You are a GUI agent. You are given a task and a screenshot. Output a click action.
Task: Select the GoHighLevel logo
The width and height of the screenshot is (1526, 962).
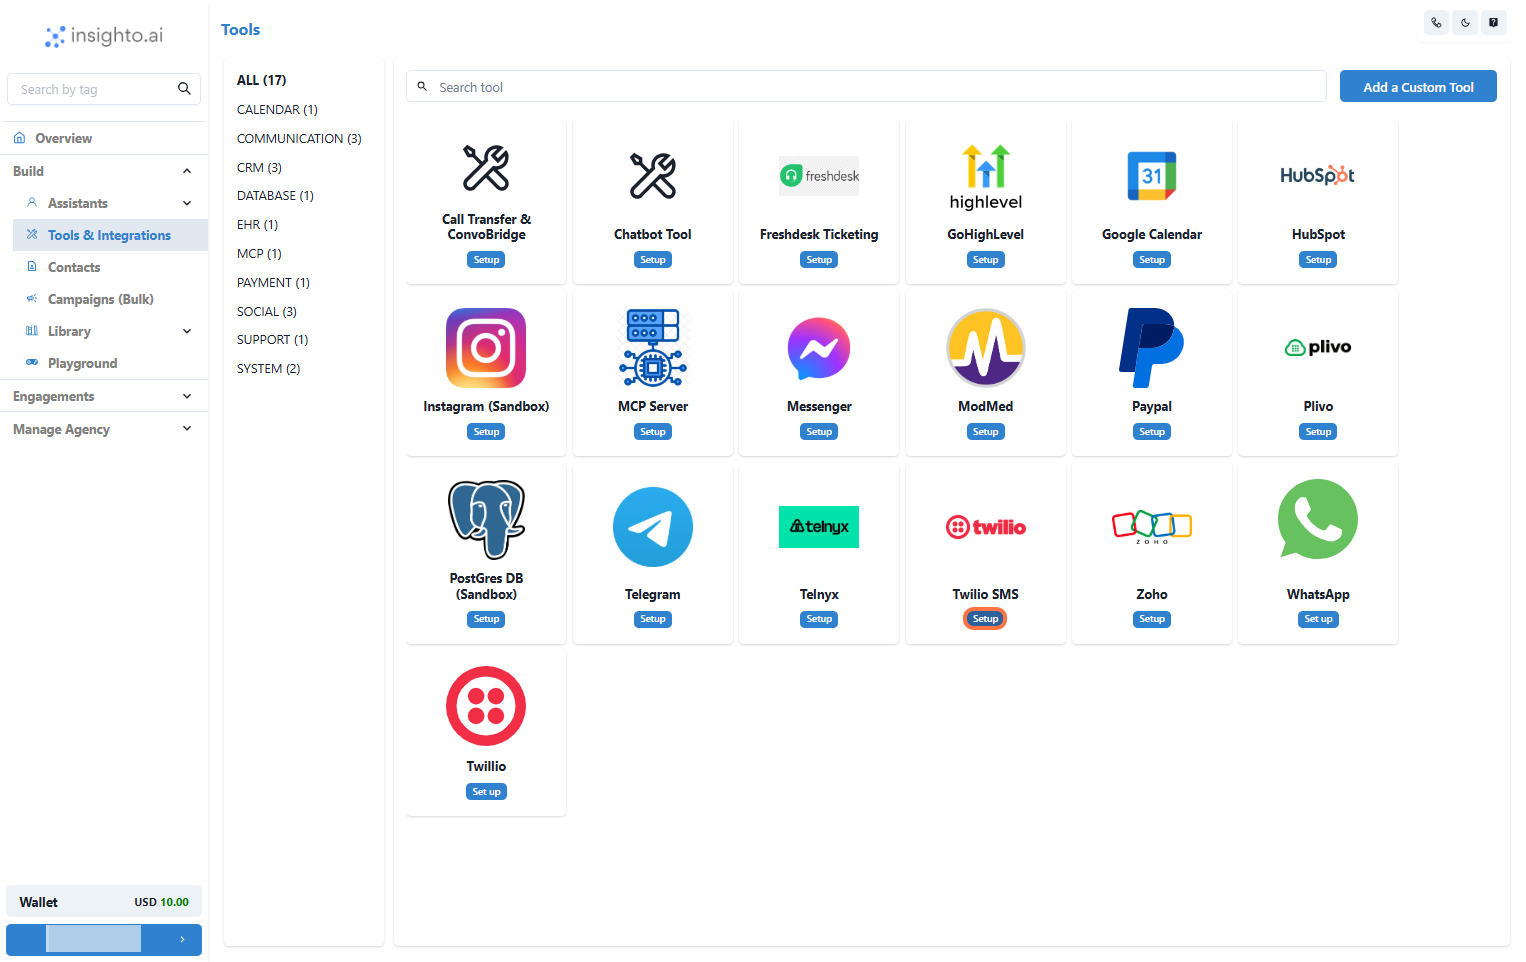986,176
